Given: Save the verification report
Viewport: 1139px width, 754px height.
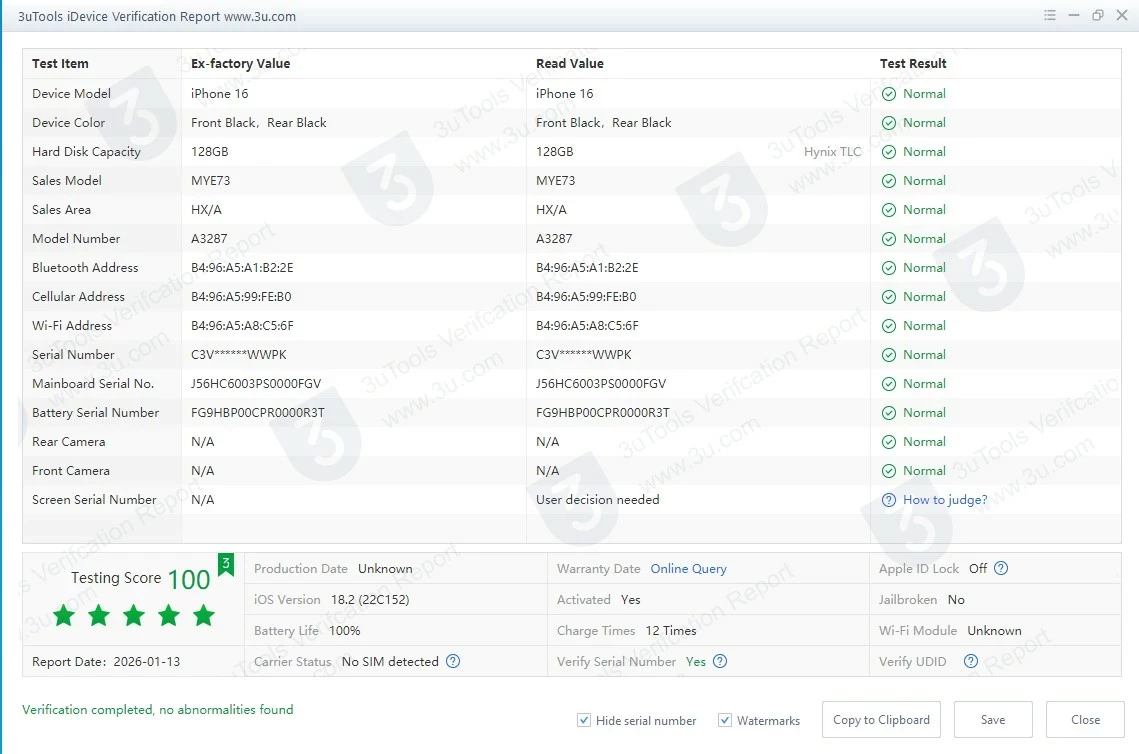Looking at the screenshot, I should pyautogui.click(x=993, y=720).
